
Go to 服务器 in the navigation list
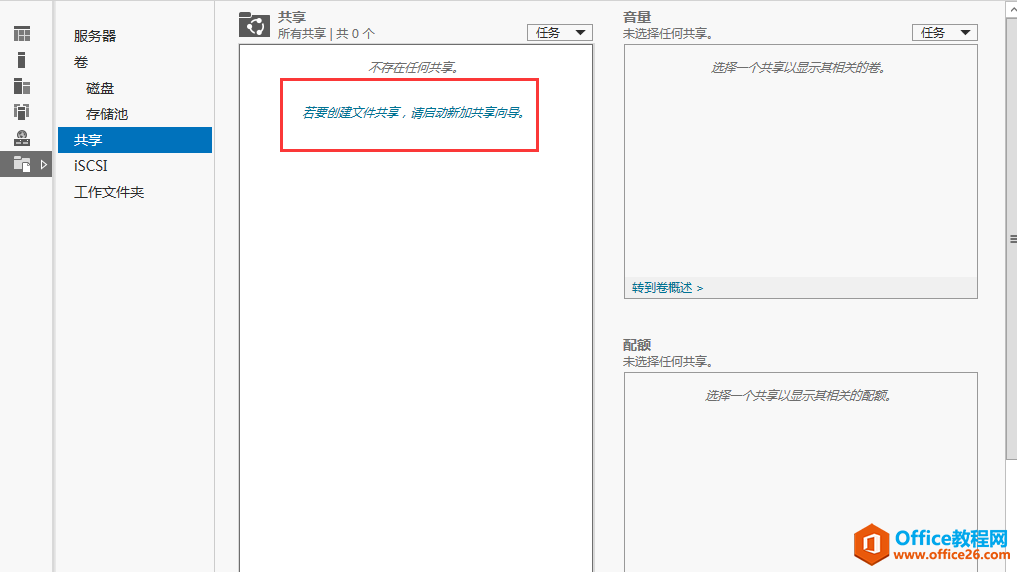point(95,36)
